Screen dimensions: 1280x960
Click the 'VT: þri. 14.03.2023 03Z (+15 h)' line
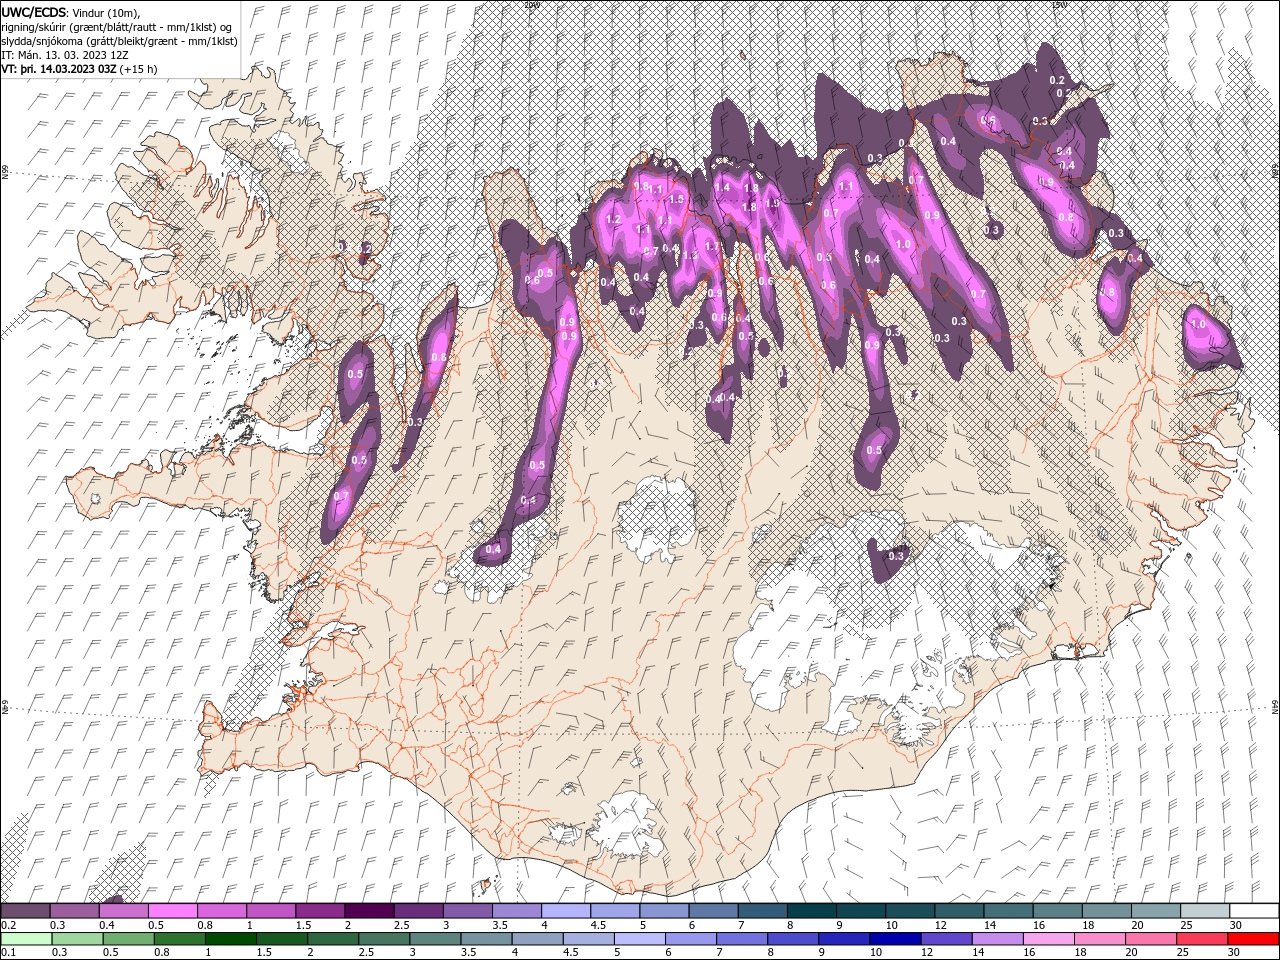77,69
